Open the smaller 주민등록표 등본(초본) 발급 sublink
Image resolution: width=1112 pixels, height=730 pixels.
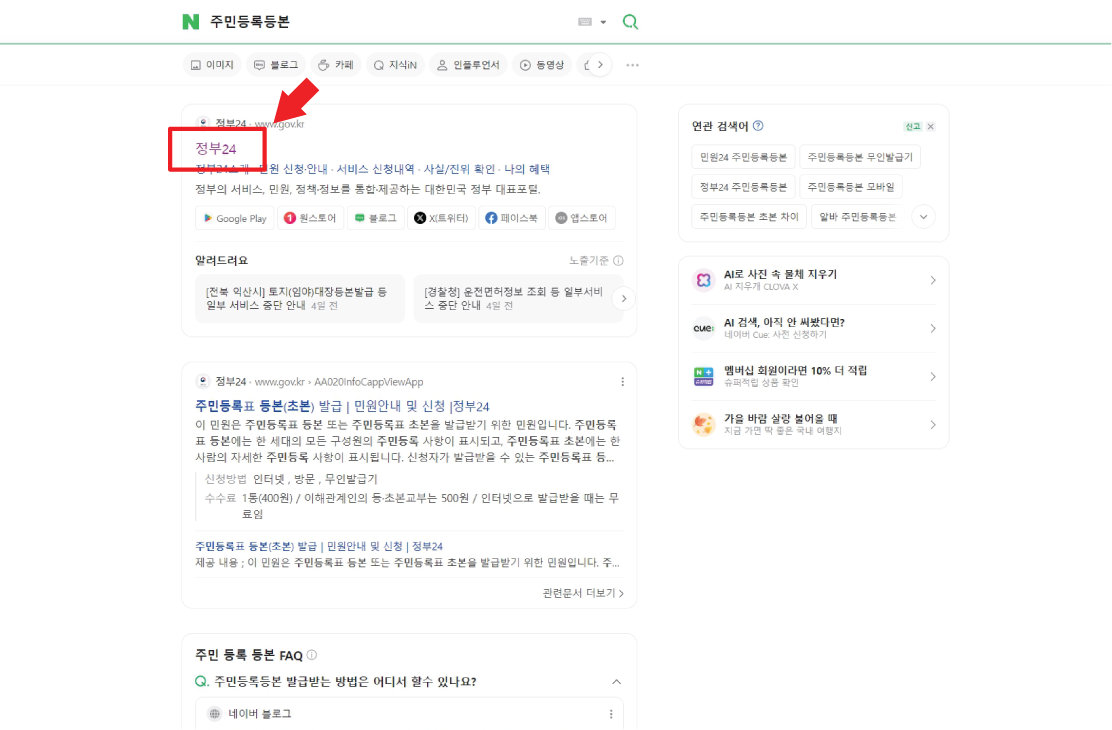click(x=318, y=546)
